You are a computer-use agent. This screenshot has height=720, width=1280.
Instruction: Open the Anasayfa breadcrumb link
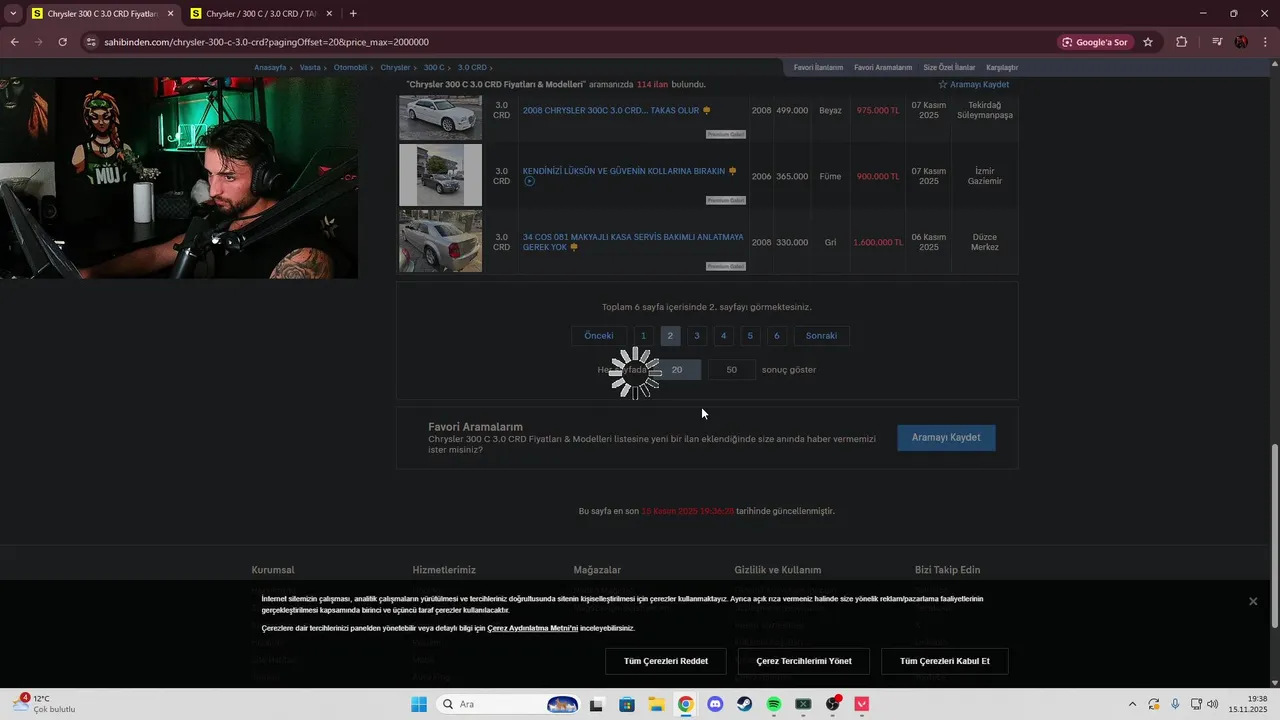(270, 67)
